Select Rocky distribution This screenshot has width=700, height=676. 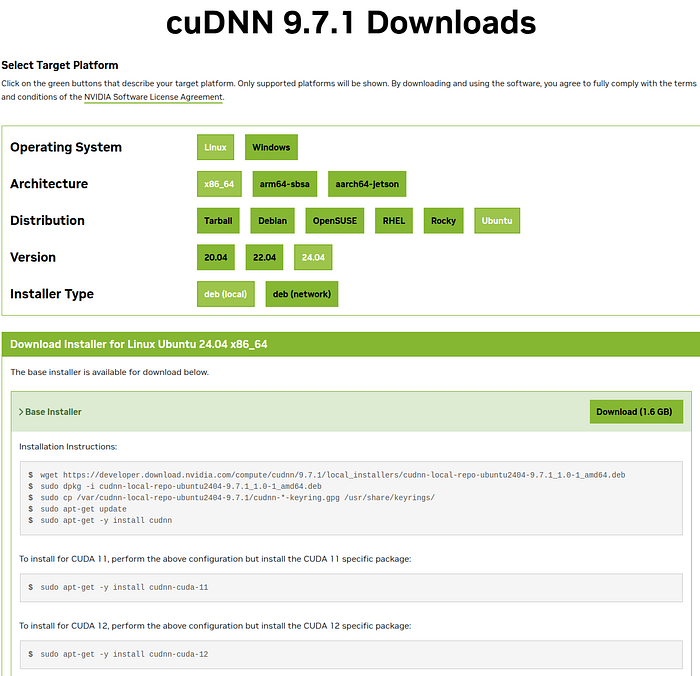pos(443,221)
